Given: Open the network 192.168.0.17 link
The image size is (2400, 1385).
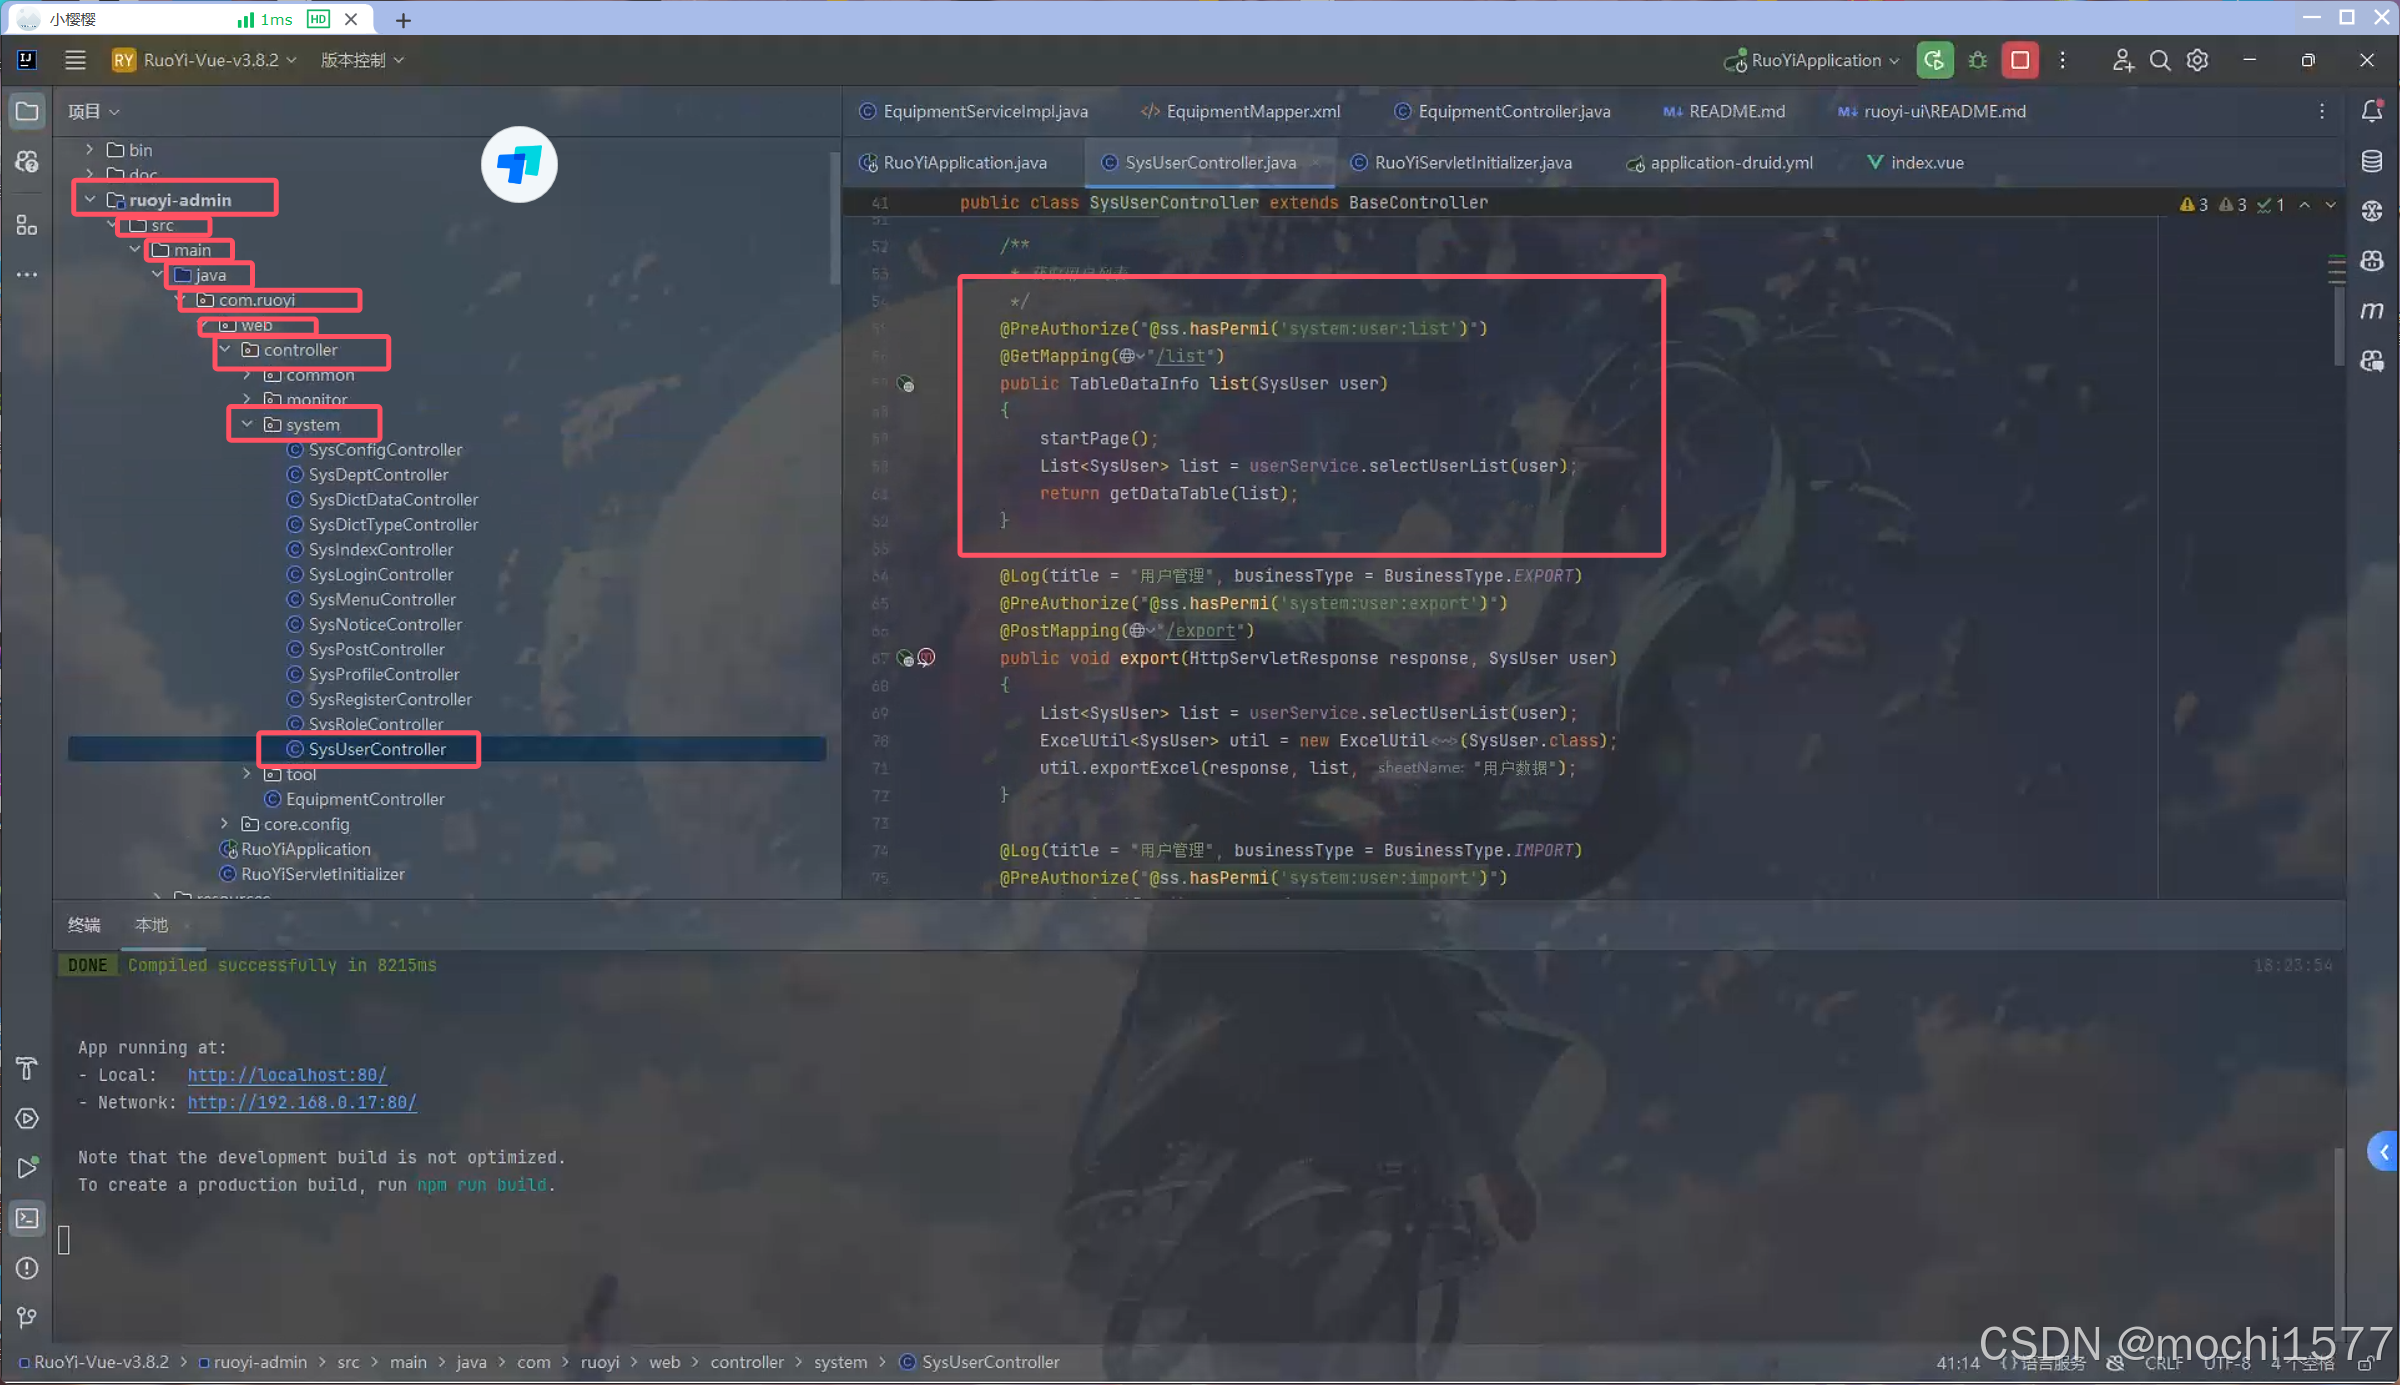Looking at the screenshot, I should click(x=302, y=1102).
